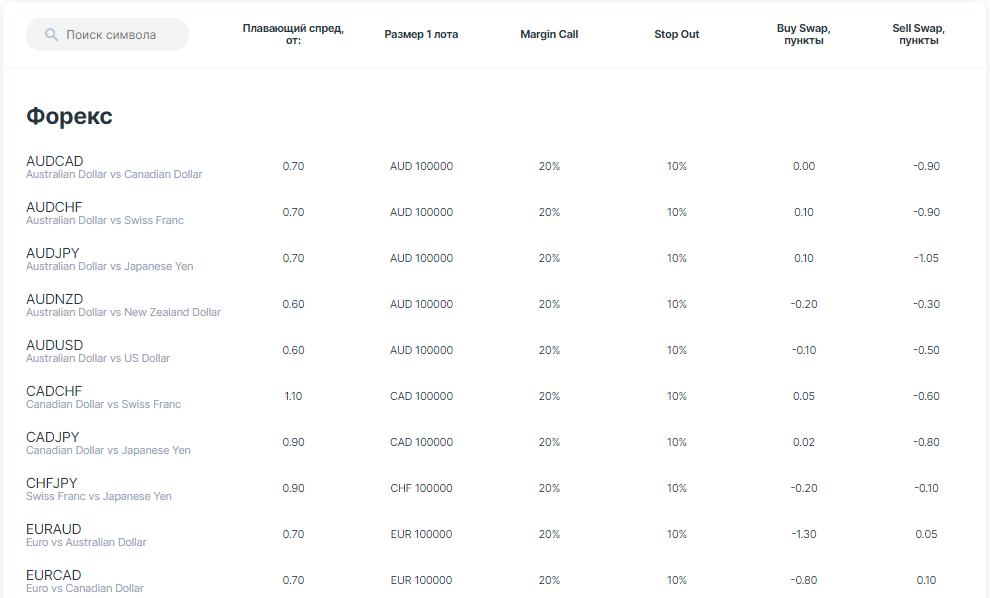Select the AUDJPY currency pair

pos(52,253)
